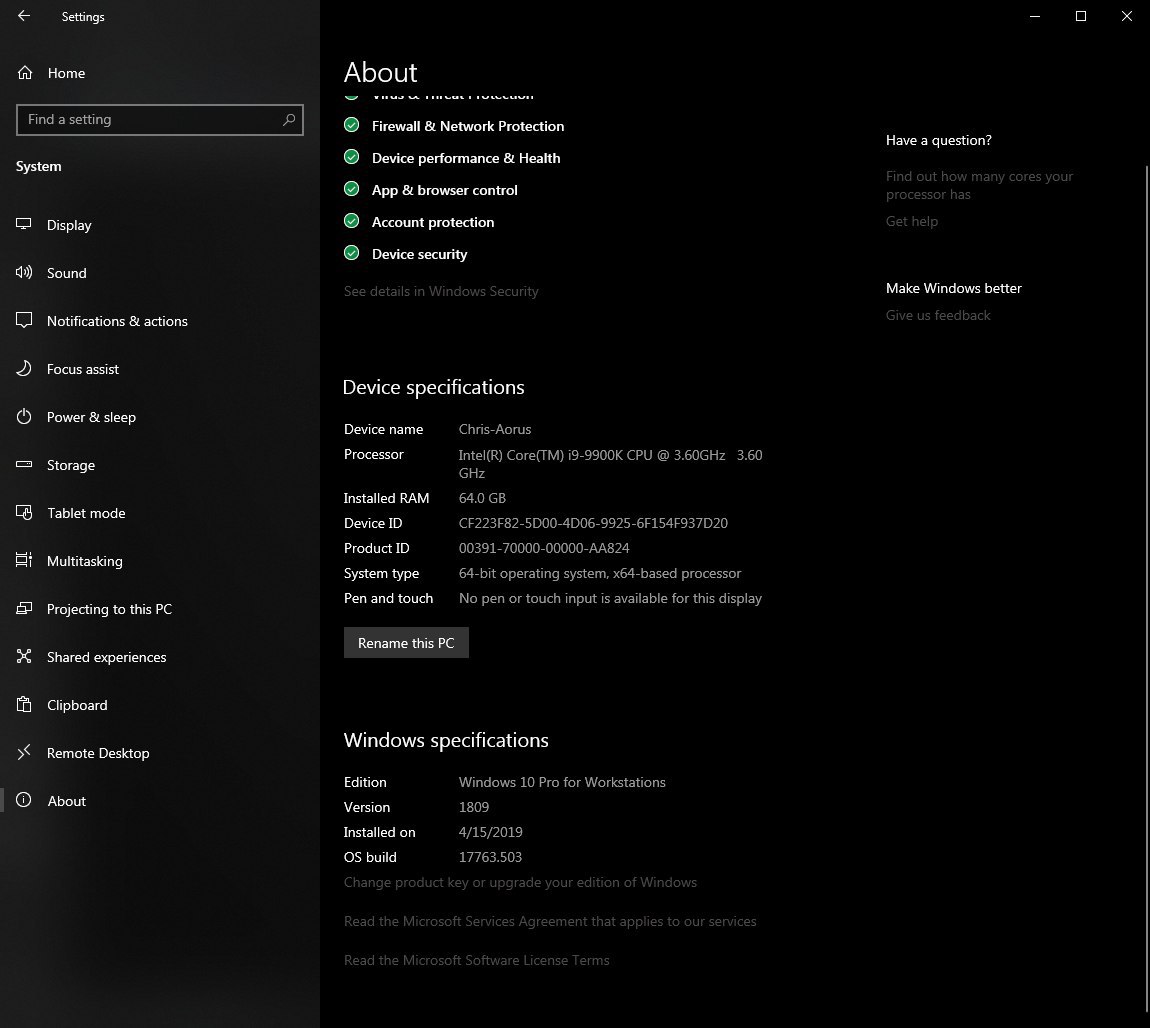Click Give us feedback link
The image size is (1150, 1028).
[938, 315]
